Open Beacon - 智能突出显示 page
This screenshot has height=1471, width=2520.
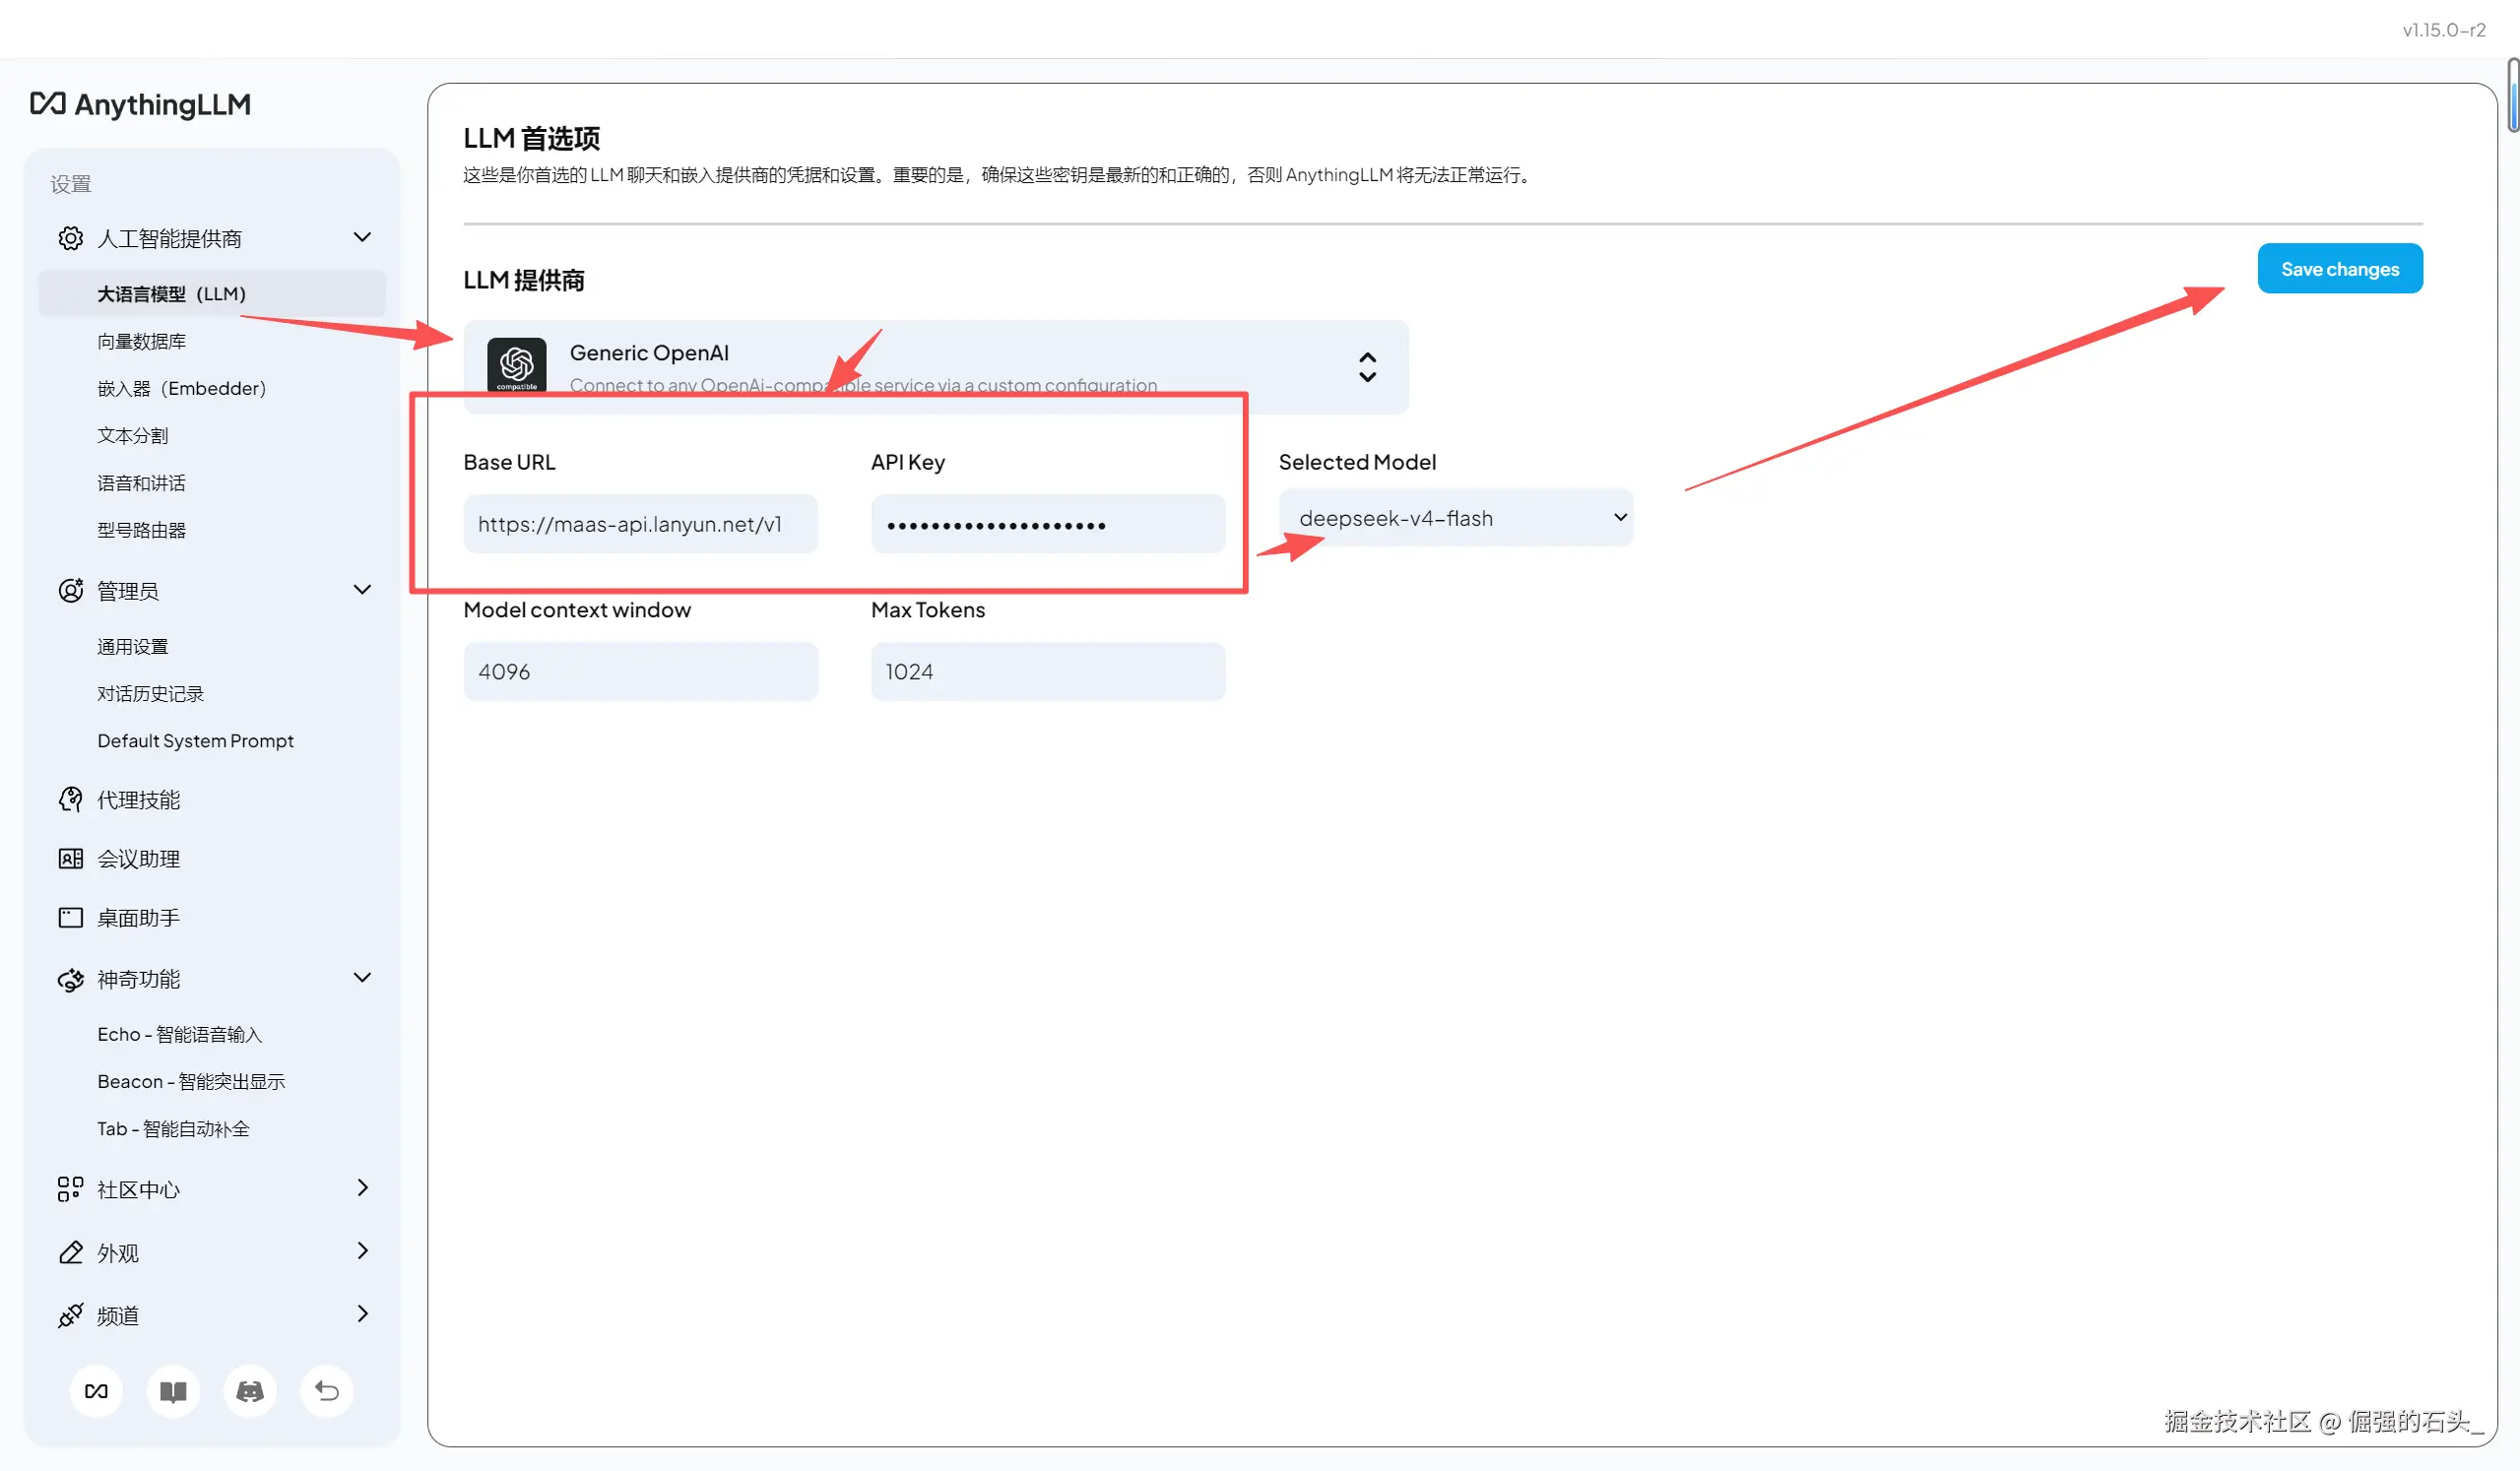[x=191, y=1081]
